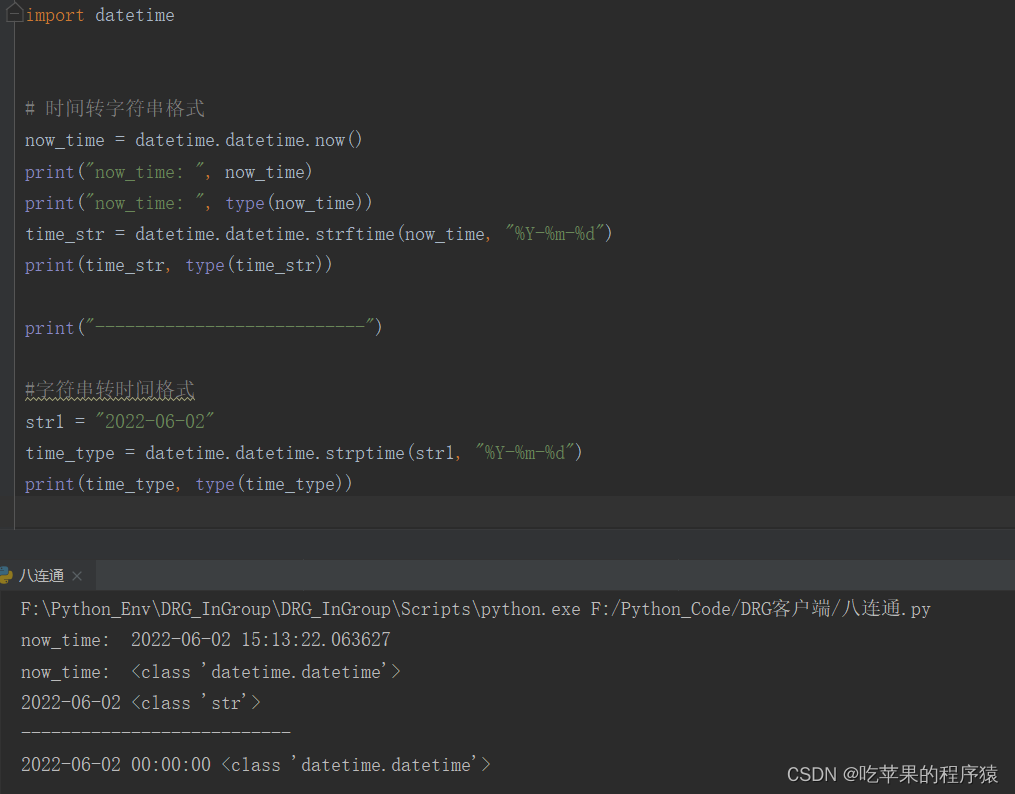1015x794 pixels.
Task: Click the now_time assignment line
Action: pyautogui.click(x=194, y=140)
